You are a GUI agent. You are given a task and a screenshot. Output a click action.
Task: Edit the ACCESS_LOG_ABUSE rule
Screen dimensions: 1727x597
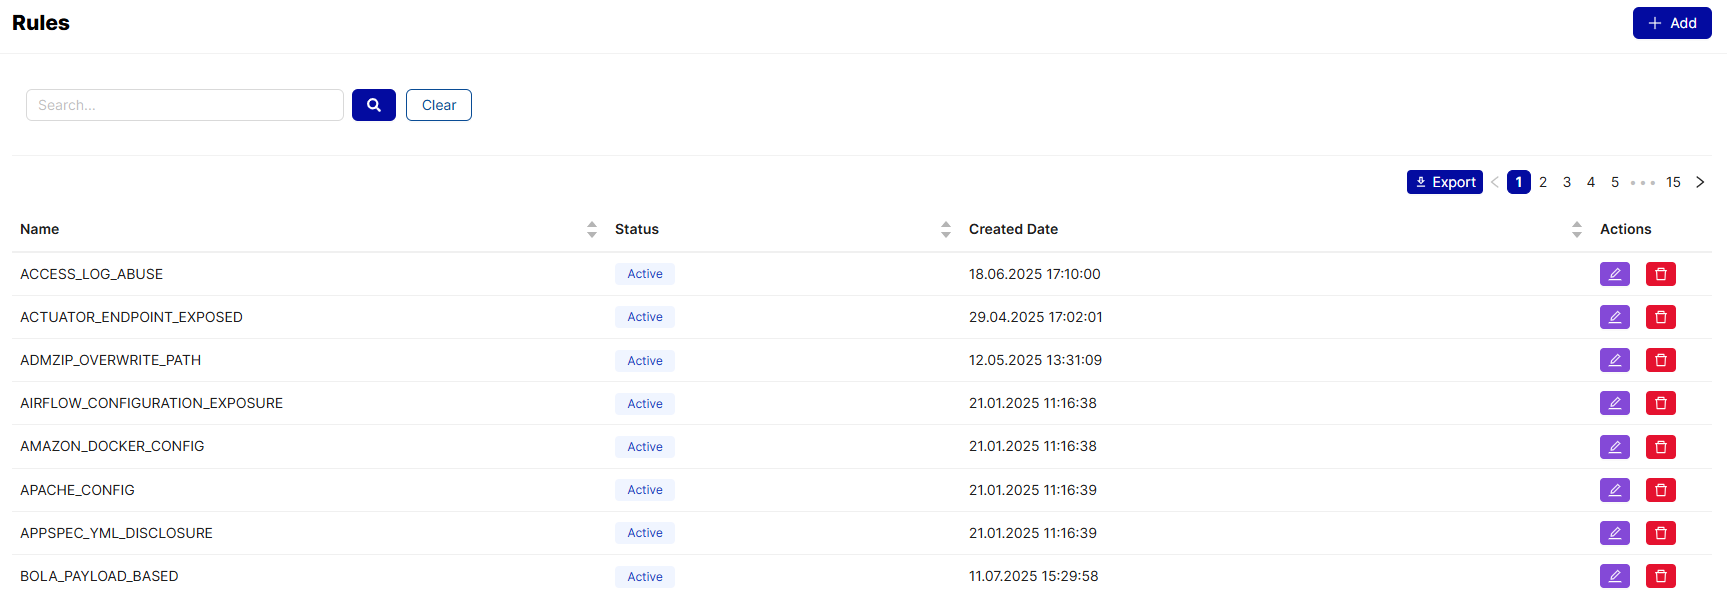tap(1614, 274)
